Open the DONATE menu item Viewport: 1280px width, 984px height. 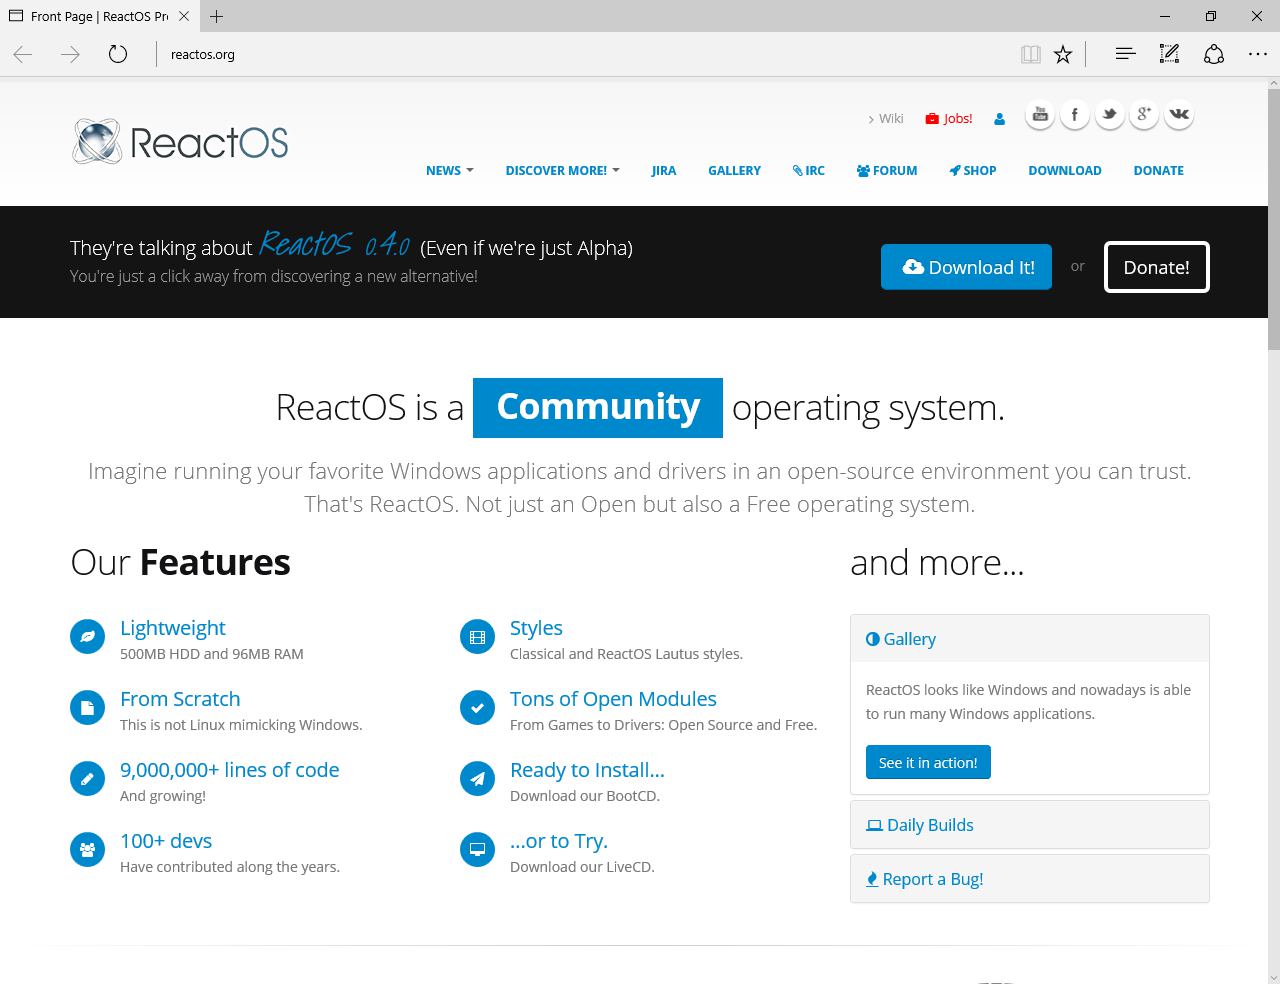(1158, 170)
